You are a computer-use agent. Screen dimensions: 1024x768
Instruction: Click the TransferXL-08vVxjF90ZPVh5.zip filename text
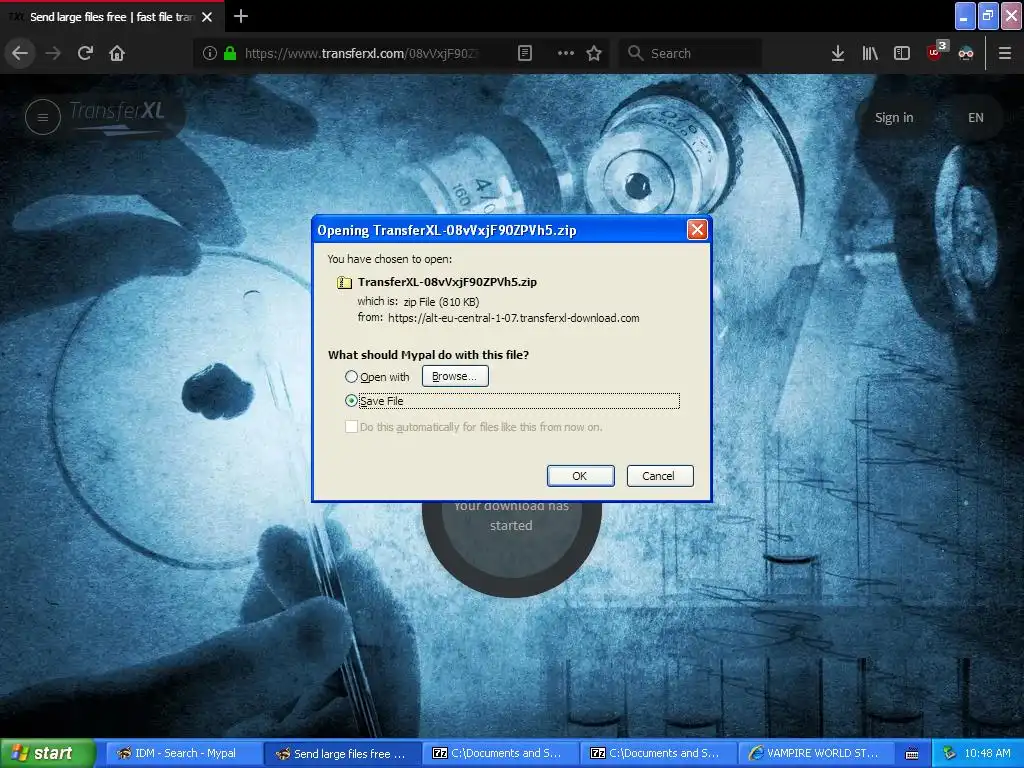click(x=447, y=282)
